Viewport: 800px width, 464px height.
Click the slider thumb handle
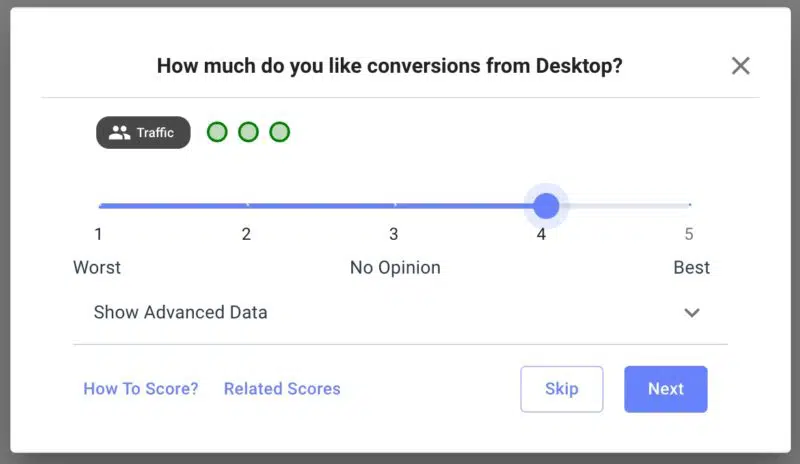(546, 206)
